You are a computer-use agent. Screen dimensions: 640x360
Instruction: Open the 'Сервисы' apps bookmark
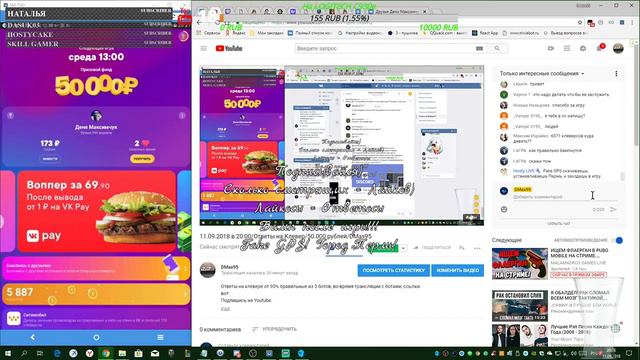click(x=208, y=33)
